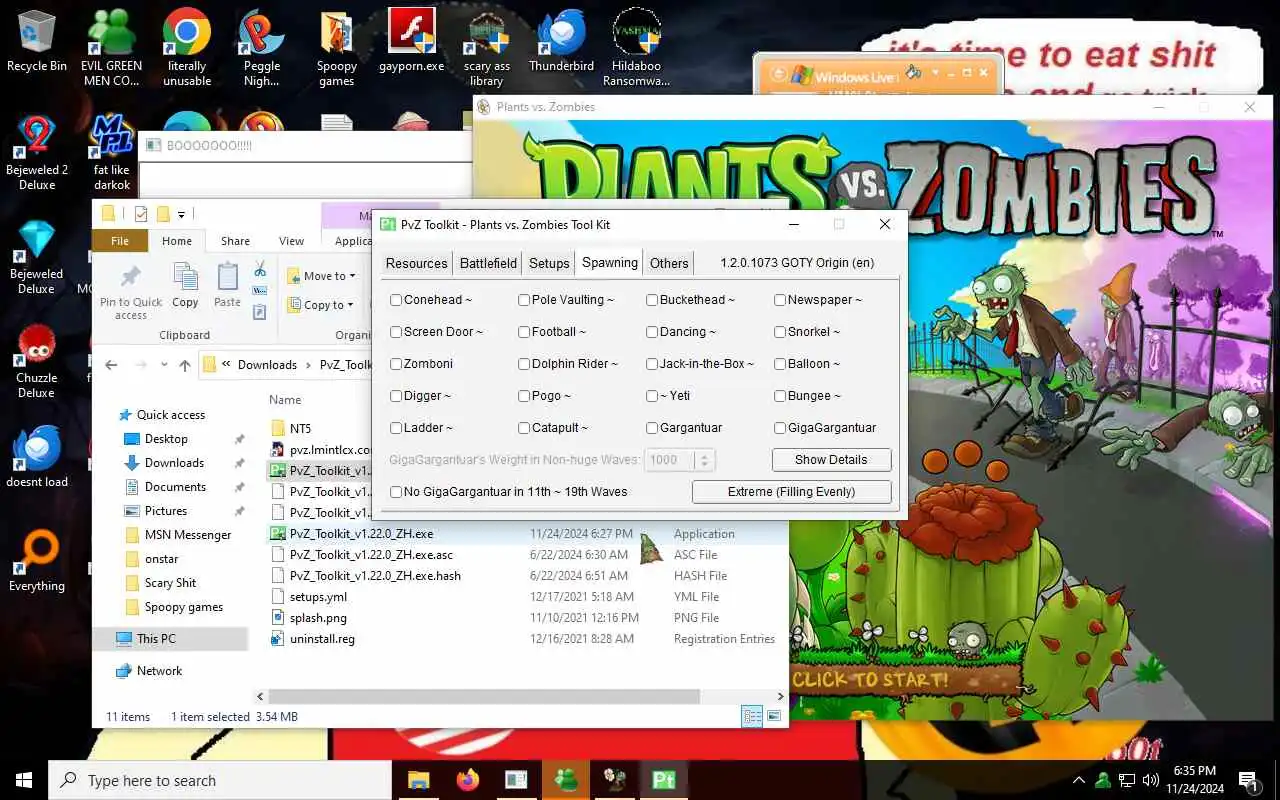Switch Explorer to large icons view
Image resolution: width=1280 pixels, height=800 pixels.
tap(773, 716)
